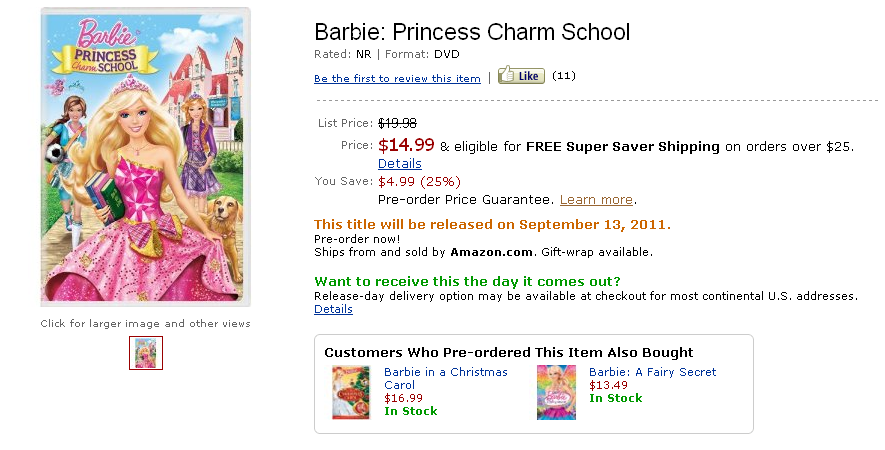Screen dimensions: 885x450
Task: Open Details link for release-day delivery
Action: pyautogui.click(x=333, y=309)
